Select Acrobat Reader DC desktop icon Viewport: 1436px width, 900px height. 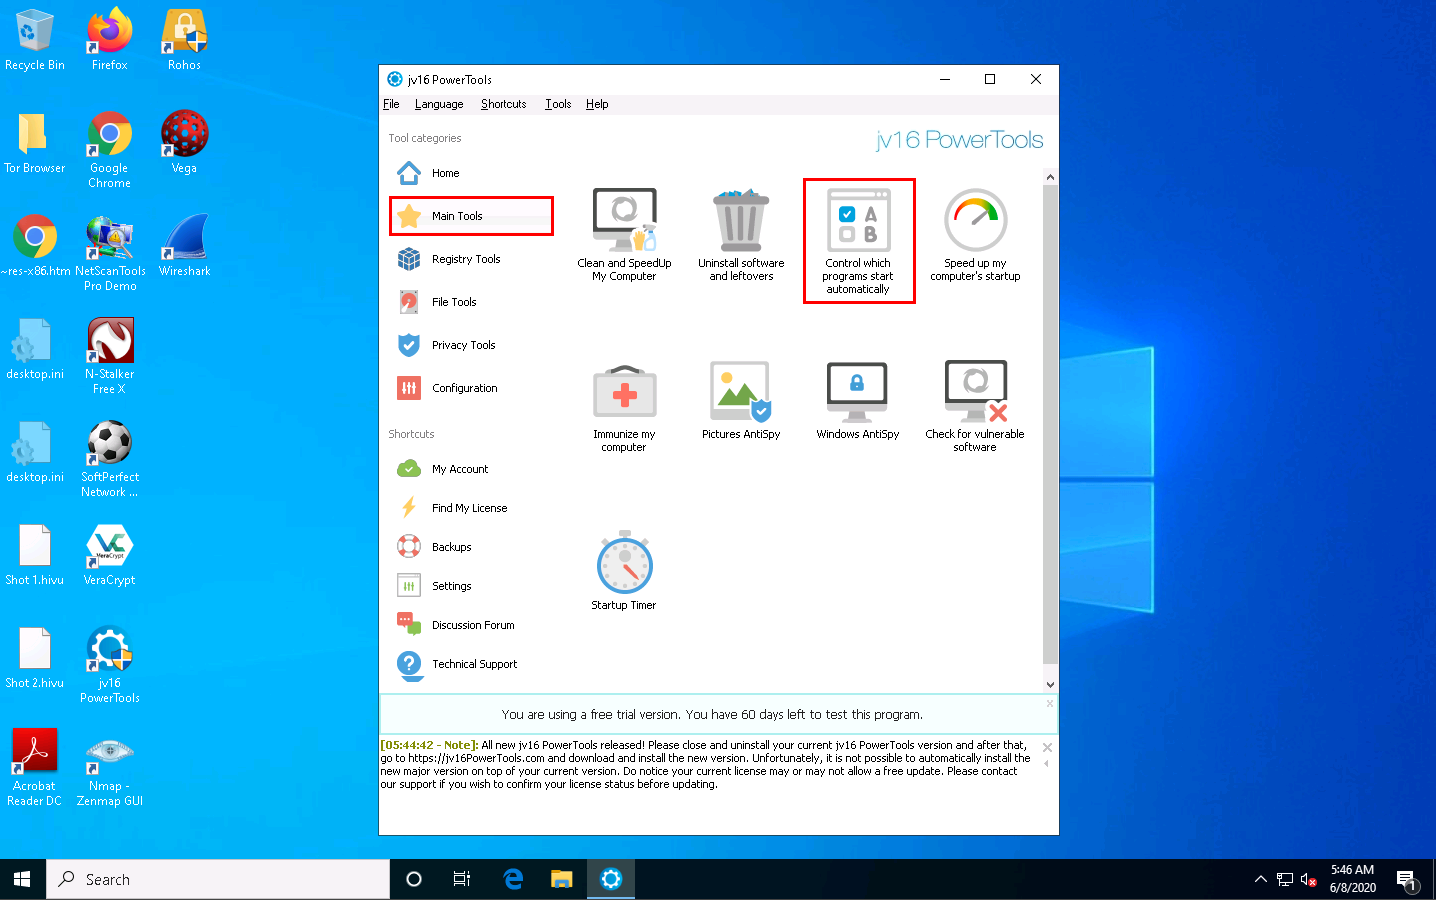click(35, 767)
